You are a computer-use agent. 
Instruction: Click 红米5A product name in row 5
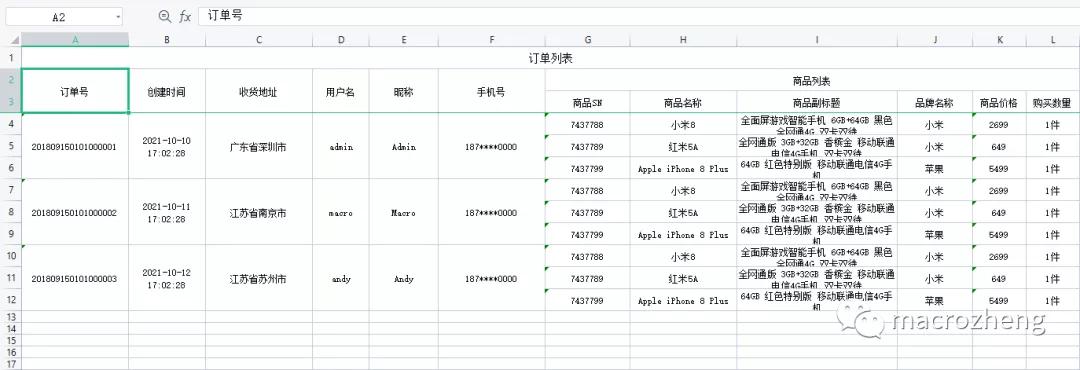[x=683, y=146]
